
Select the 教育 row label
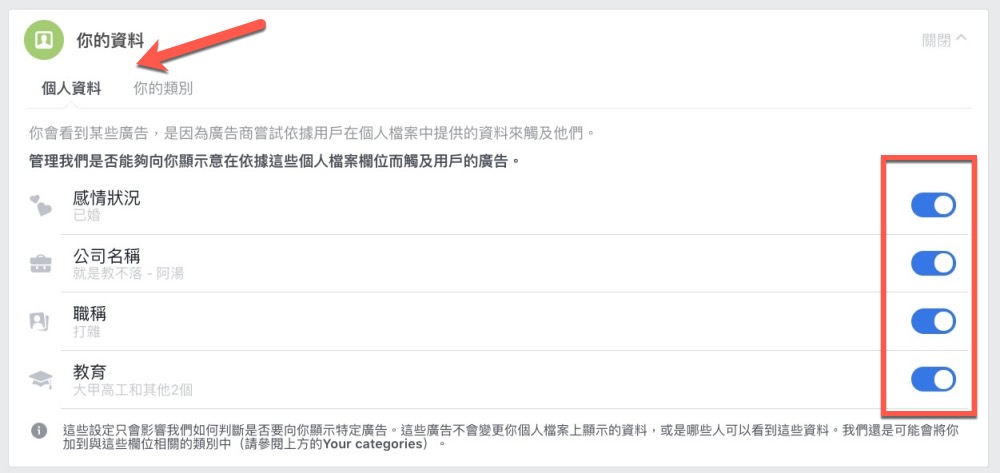pyautogui.click(x=89, y=372)
